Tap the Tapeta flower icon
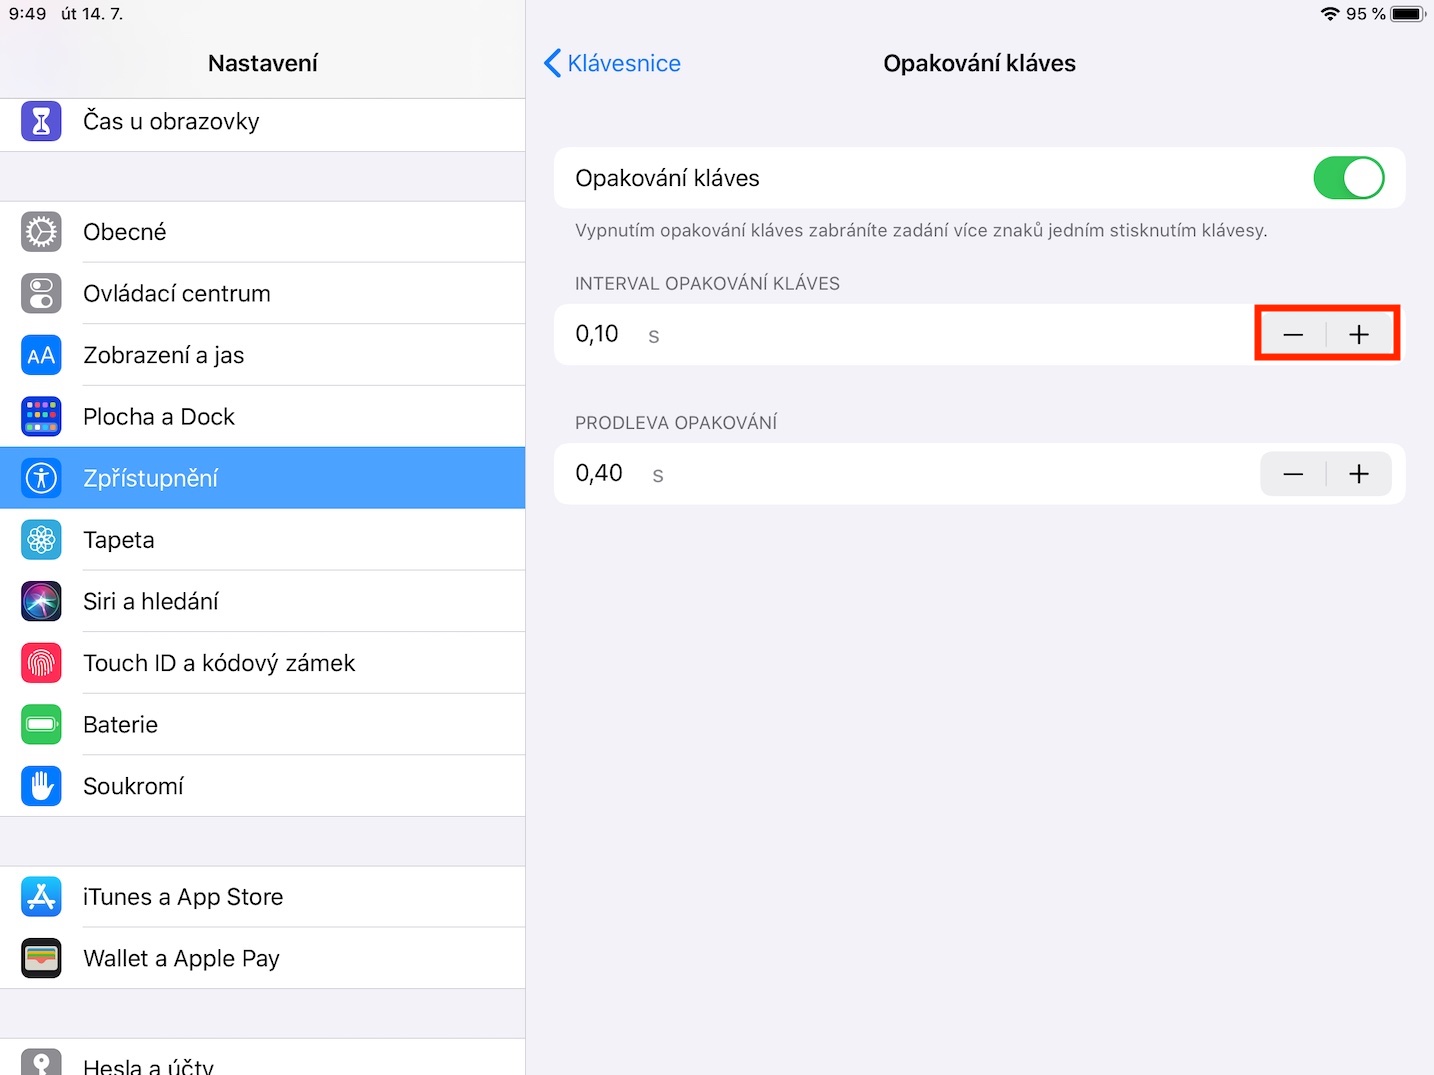The width and height of the screenshot is (1434, 1075). [x=41, y=540]
